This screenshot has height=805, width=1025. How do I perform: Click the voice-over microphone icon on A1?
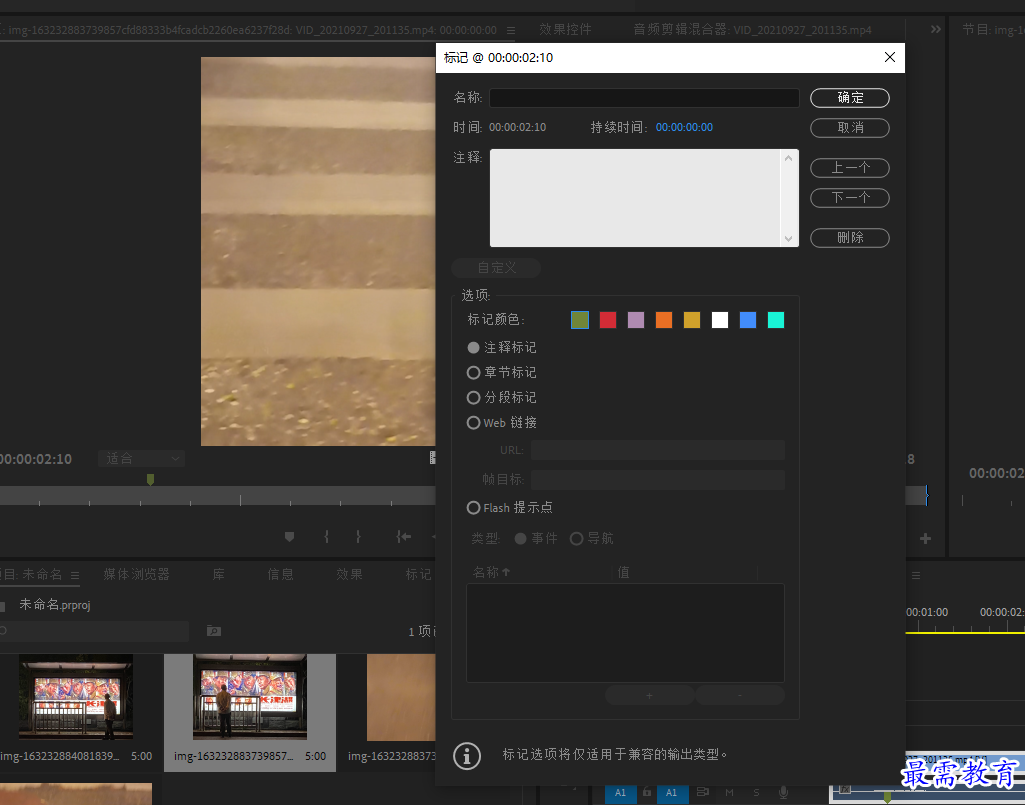[x=783, y=793]
